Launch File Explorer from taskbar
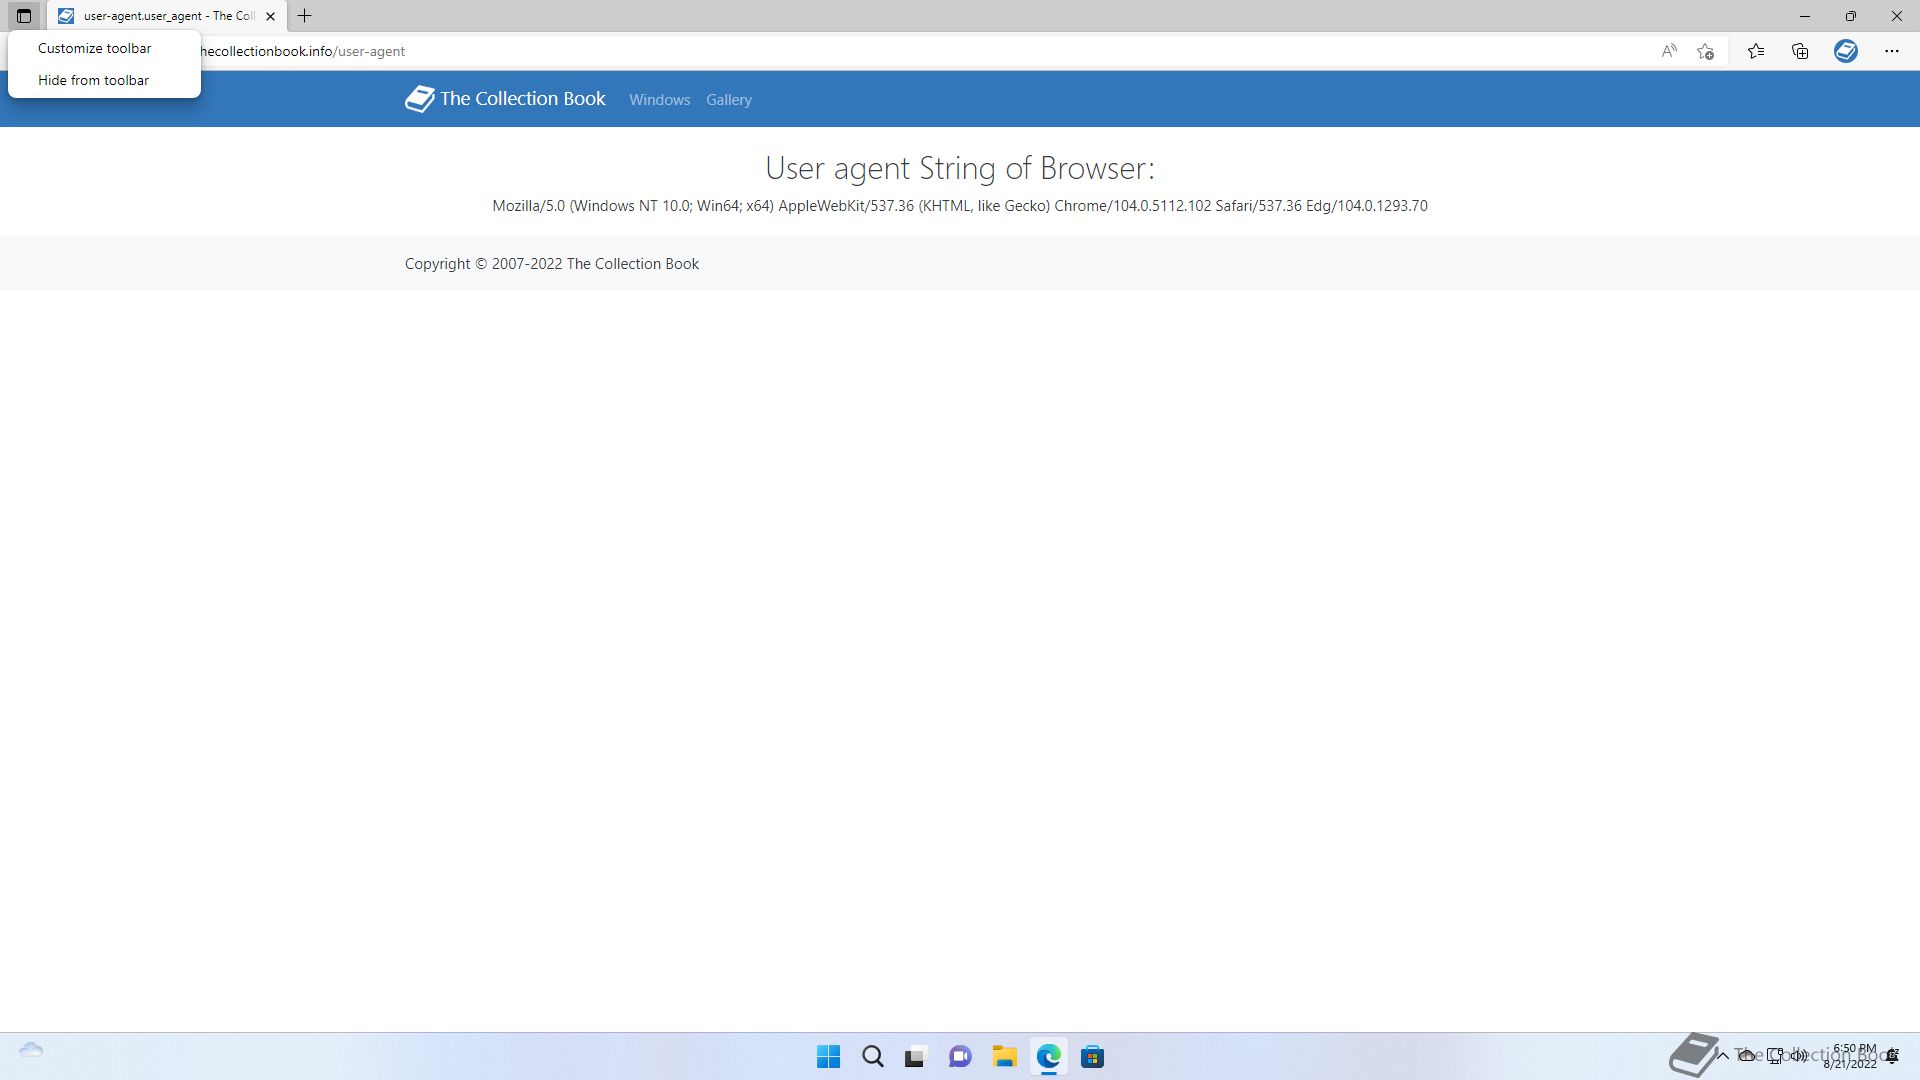The image size is (1920, 1080). (1004, 1057)
